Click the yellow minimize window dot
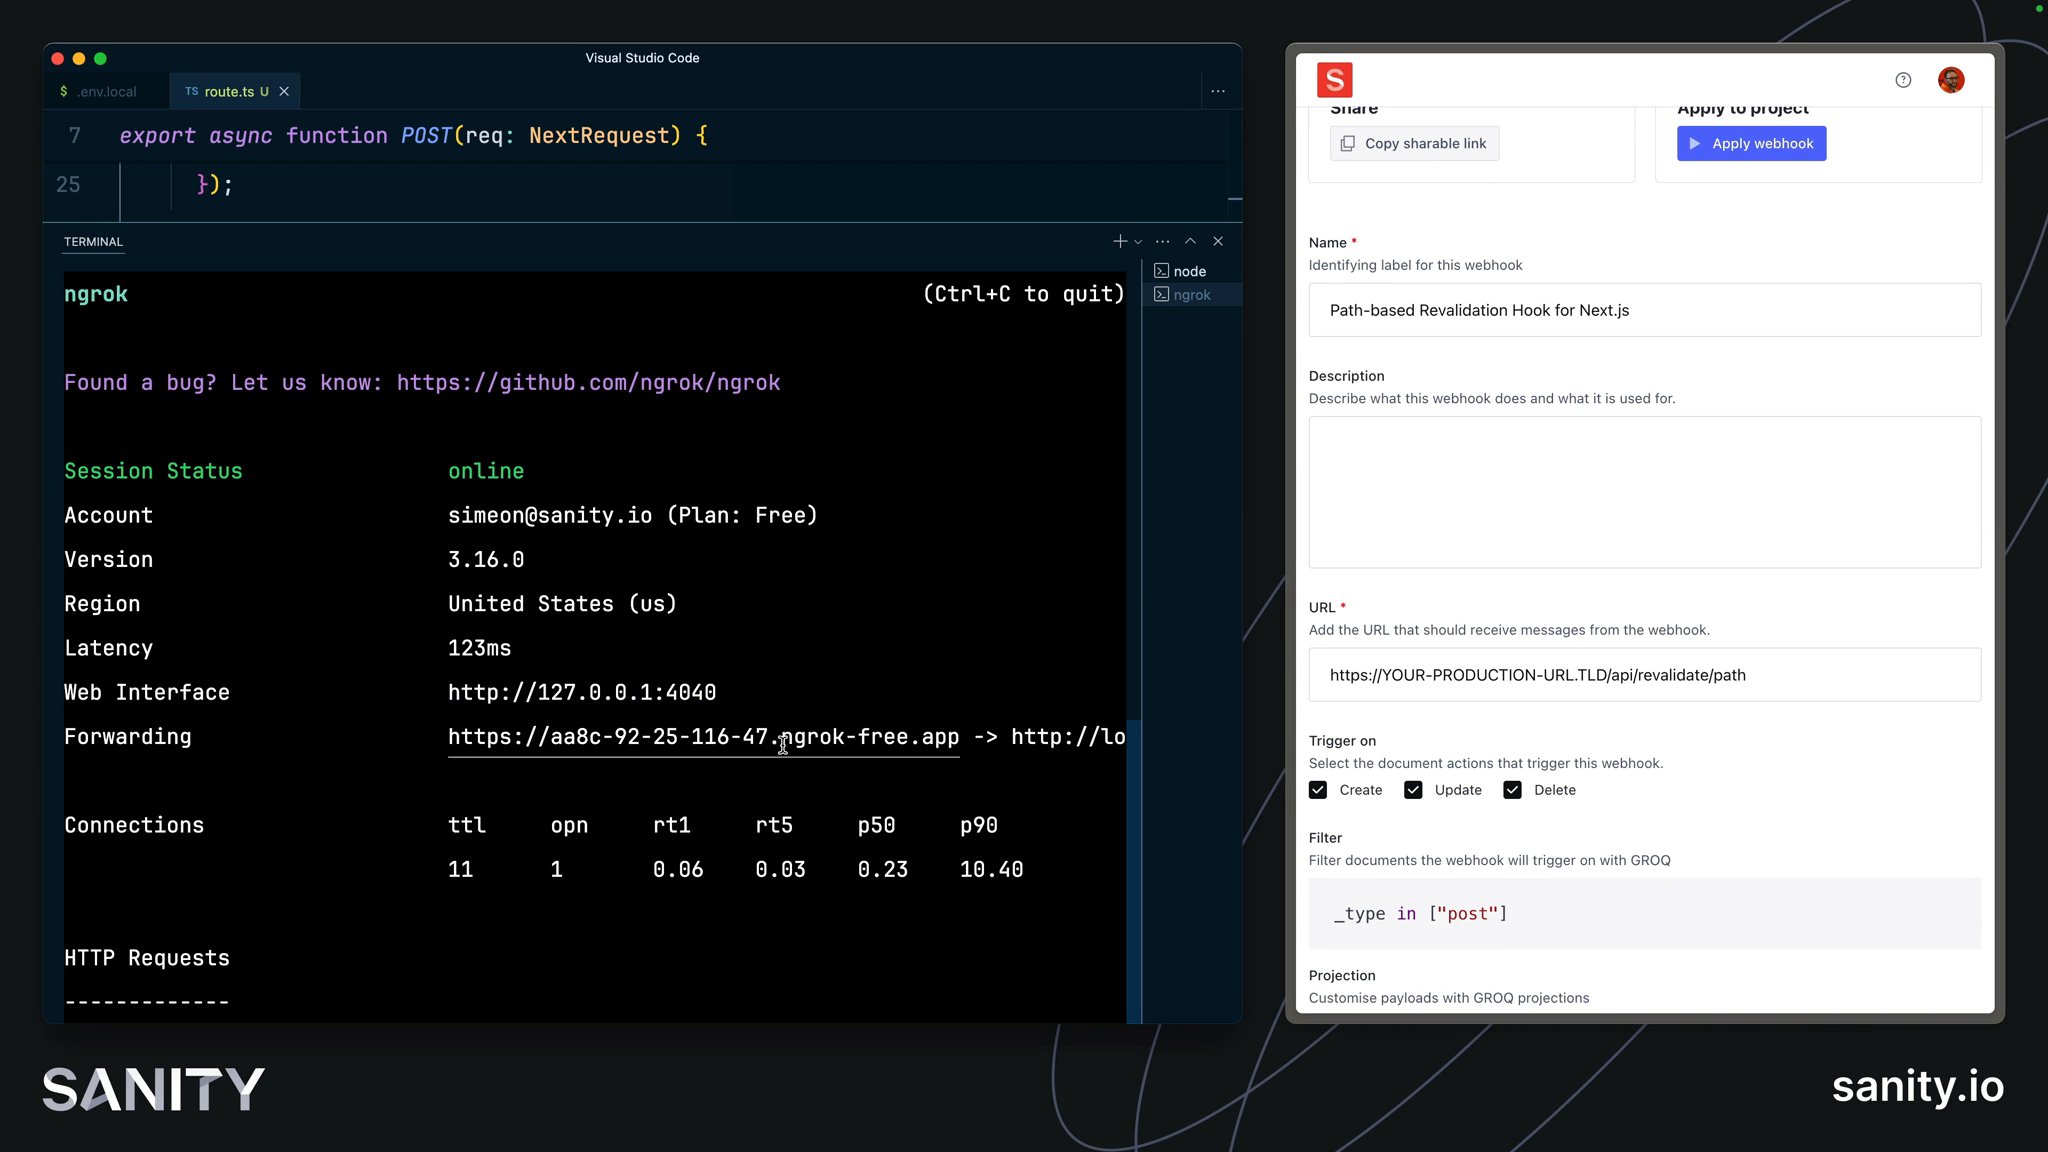 coord(79,59)
